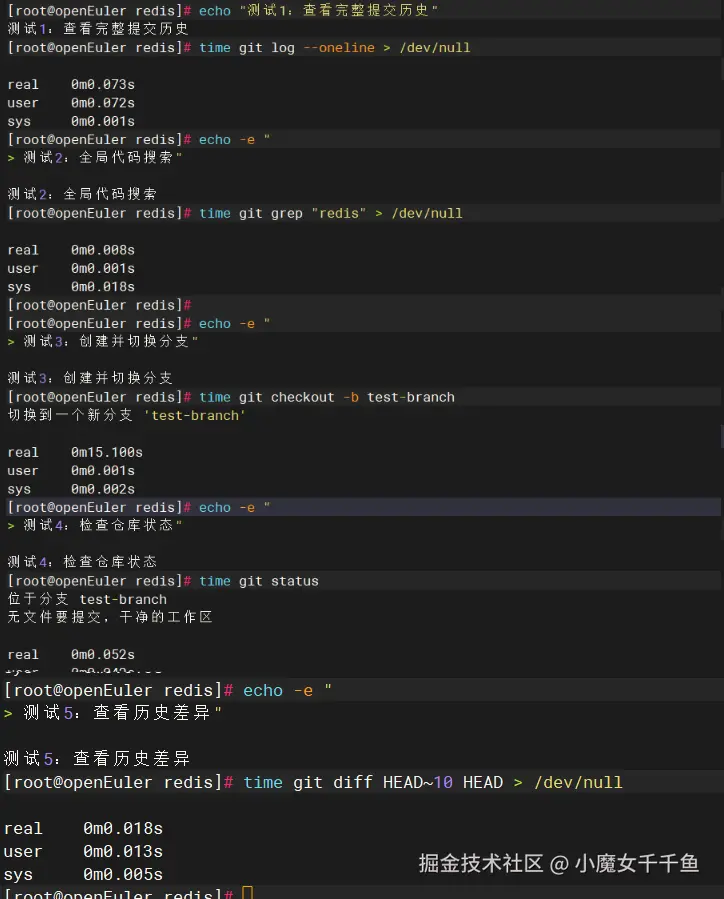Click the real 0m15.100s timing value
This screenshot has height=899, width=724.
coord(107,452)
